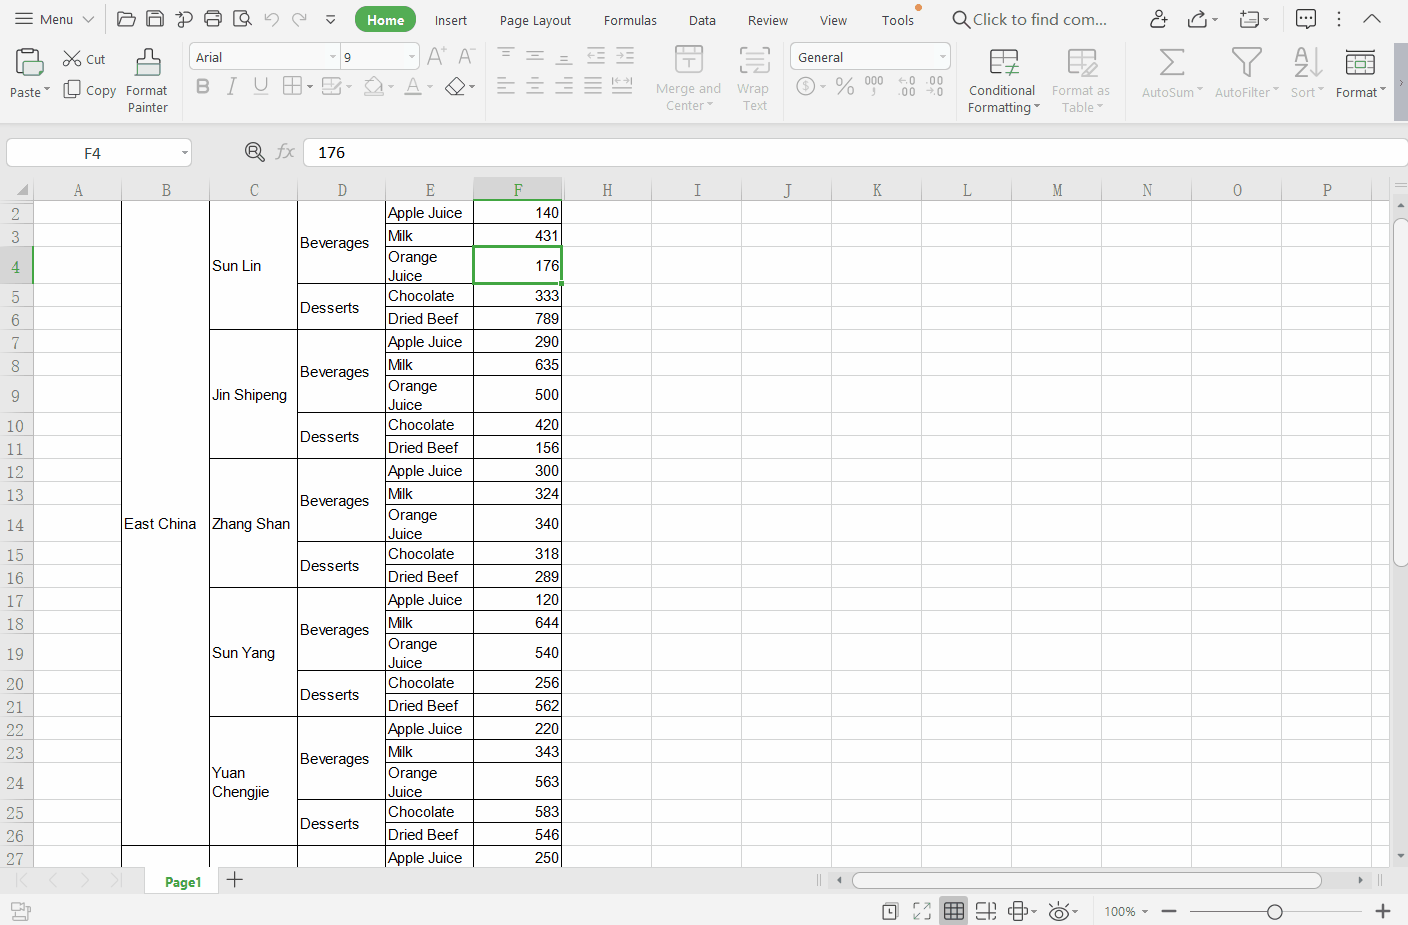The image size is (1408, 925).
Task: Toggle underline formatting
Action: (261, 87)
